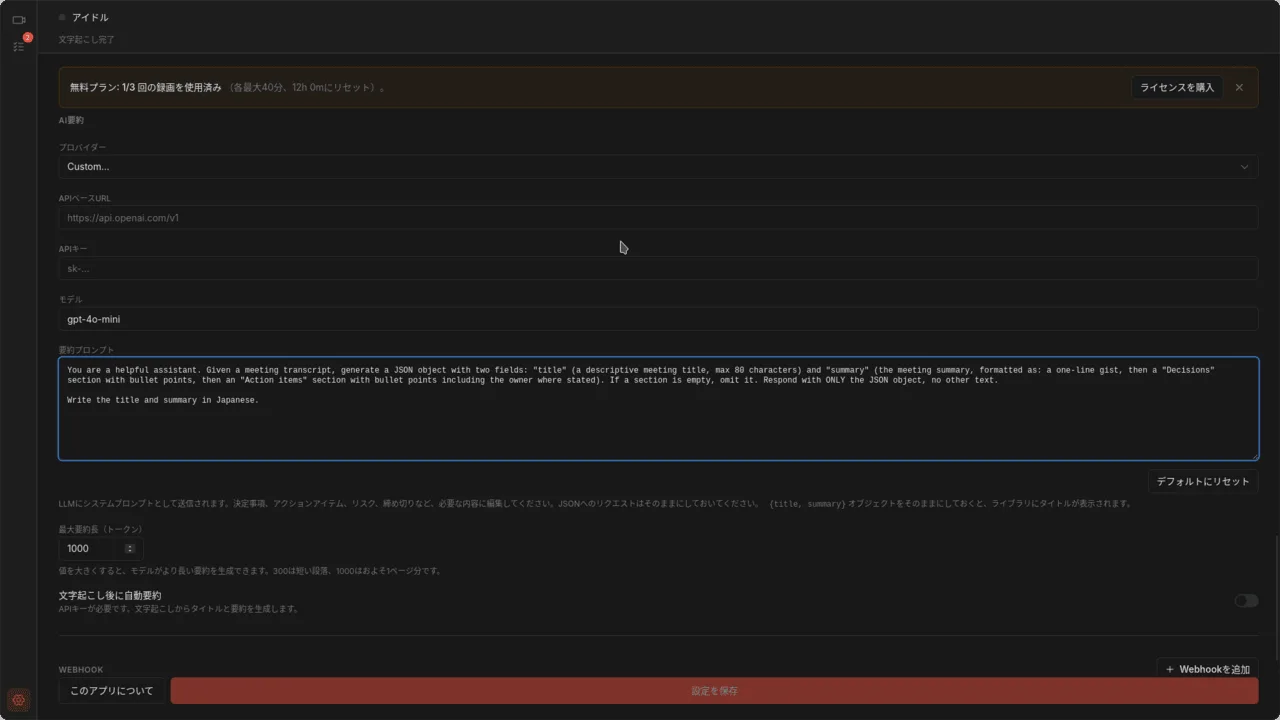Click the モデル field with gpt-4o-mini
This screenshot has width=1280, height=720.
coord(658,319)
